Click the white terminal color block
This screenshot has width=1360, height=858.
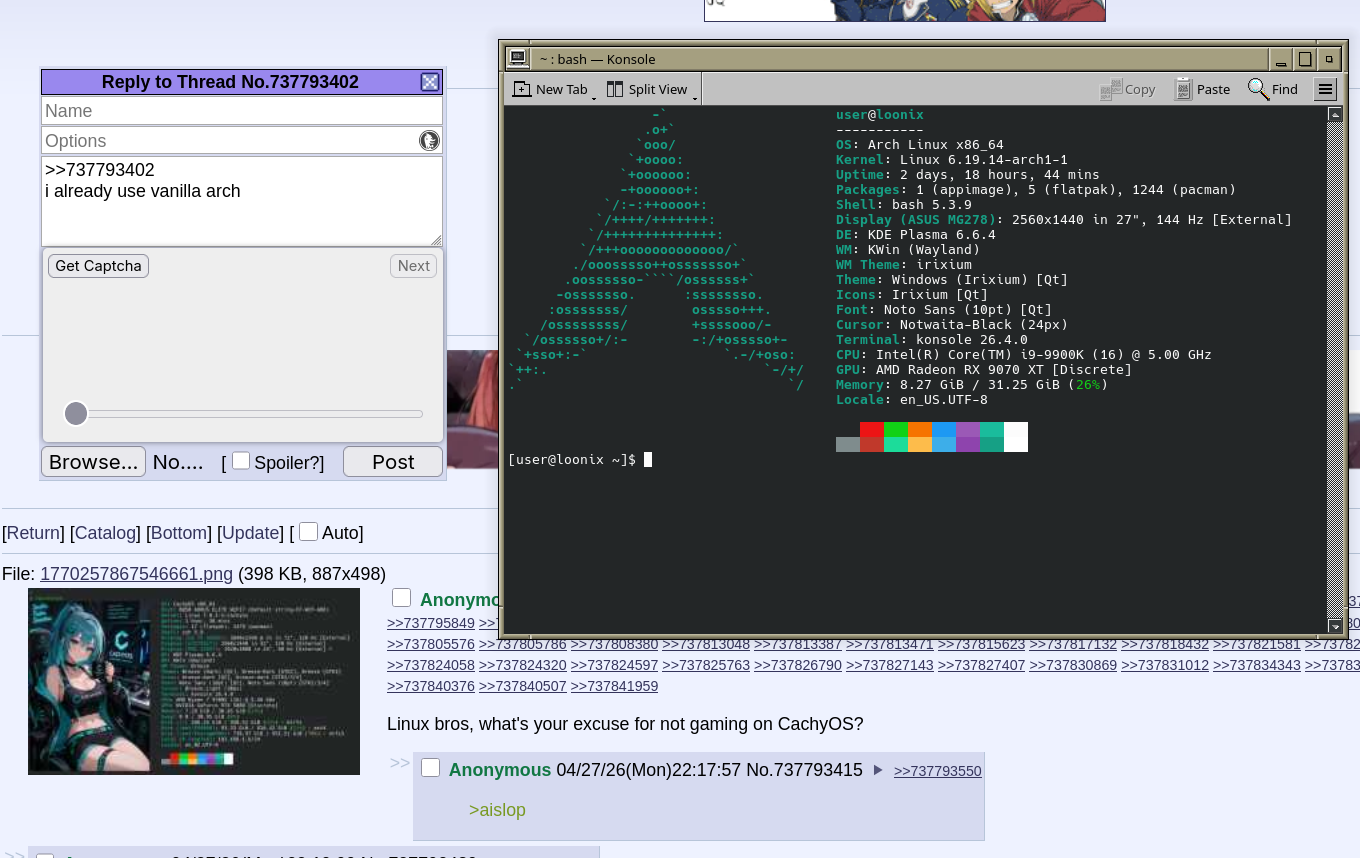tap(1016, 437)
